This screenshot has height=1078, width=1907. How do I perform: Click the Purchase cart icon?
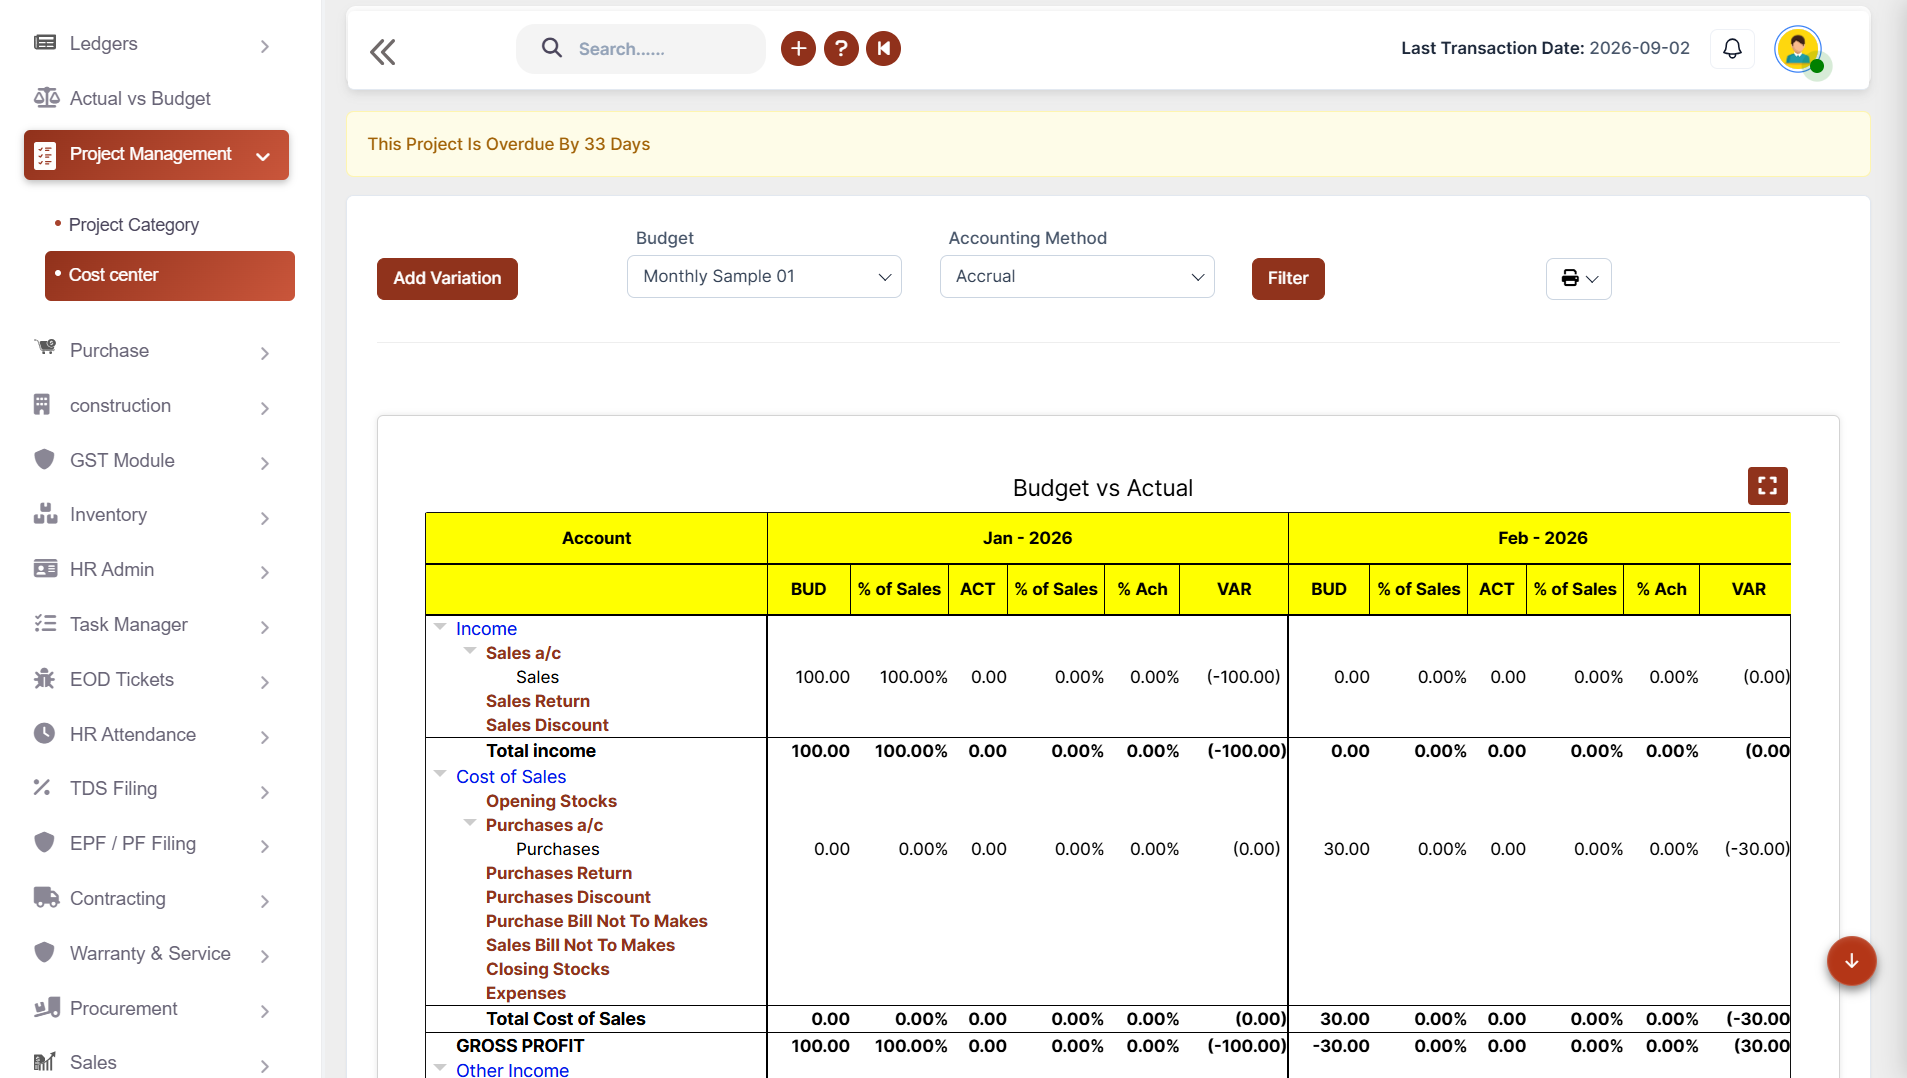point(46,348)
